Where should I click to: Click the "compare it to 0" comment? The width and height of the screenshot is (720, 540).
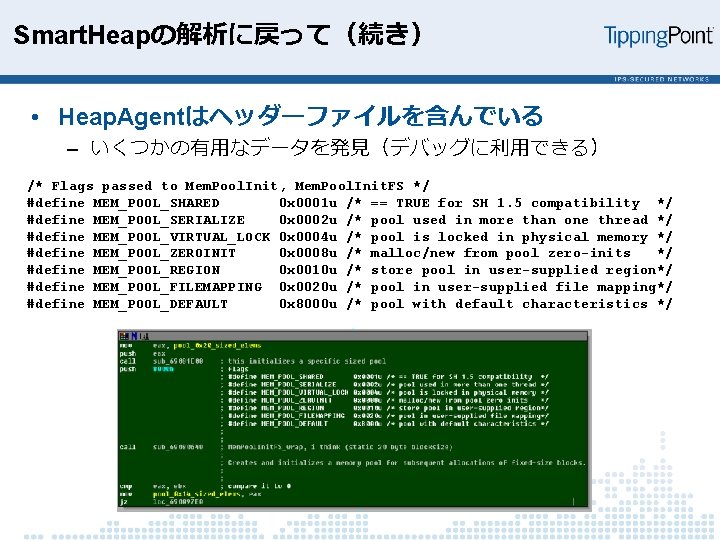click(259, 486)
